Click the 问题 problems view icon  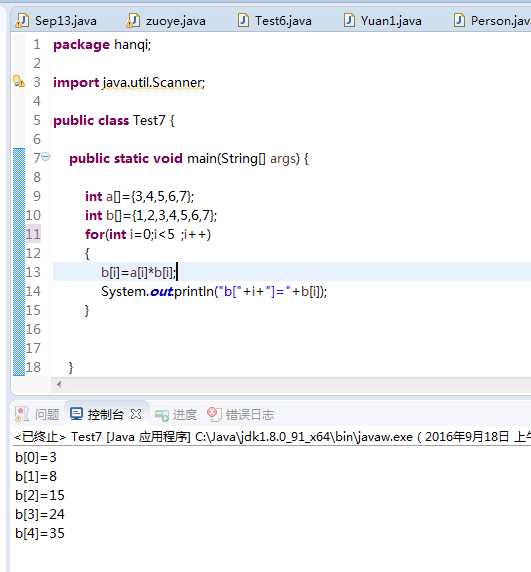(x=22, y=414)
